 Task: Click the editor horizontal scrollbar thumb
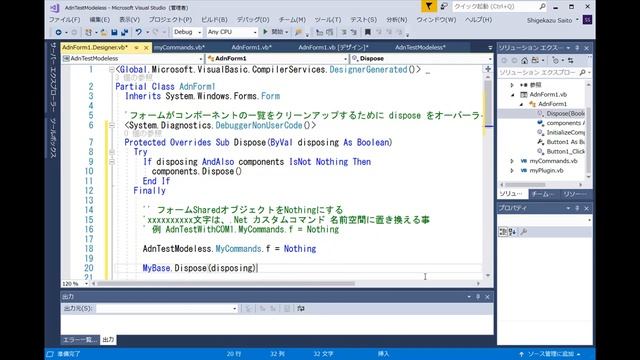(x=227, y=284)
